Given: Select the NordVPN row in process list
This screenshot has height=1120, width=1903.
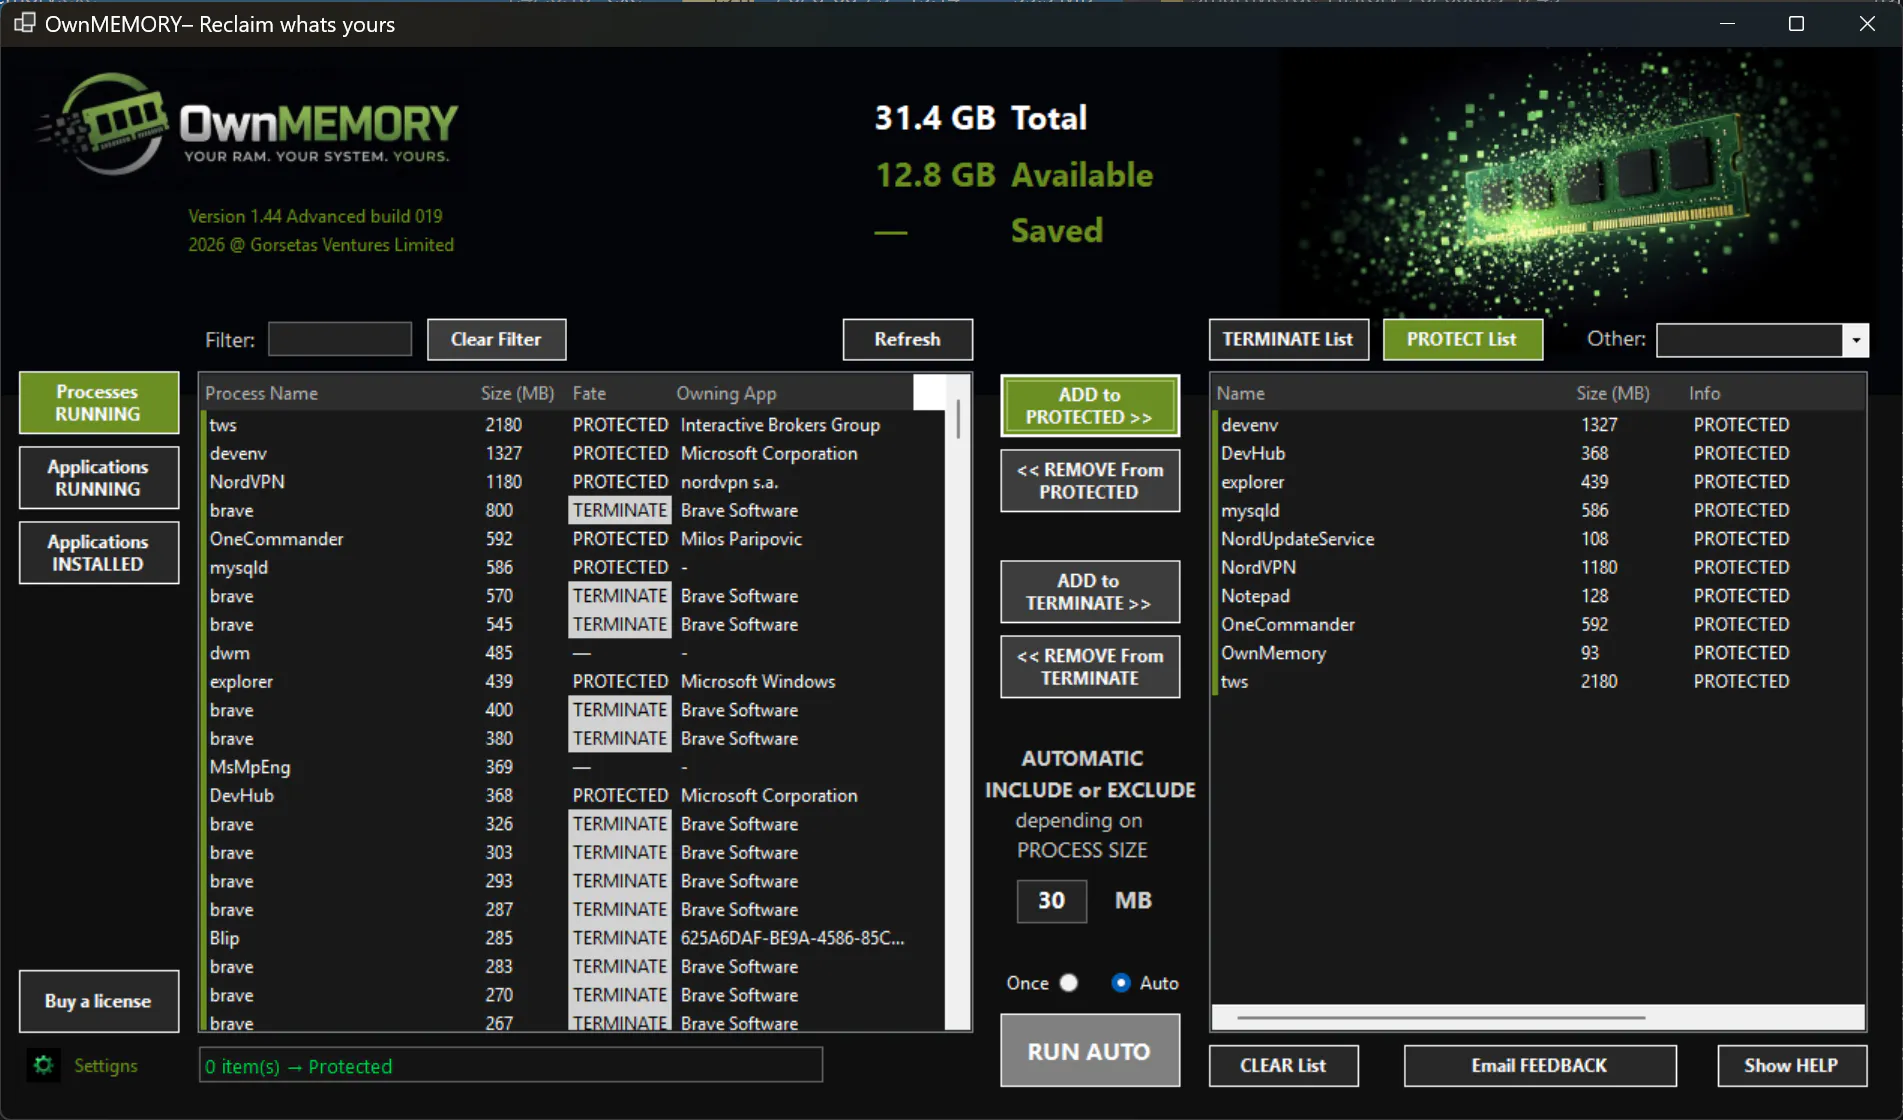Looking at the screenshot, I should tap(574, 482).
